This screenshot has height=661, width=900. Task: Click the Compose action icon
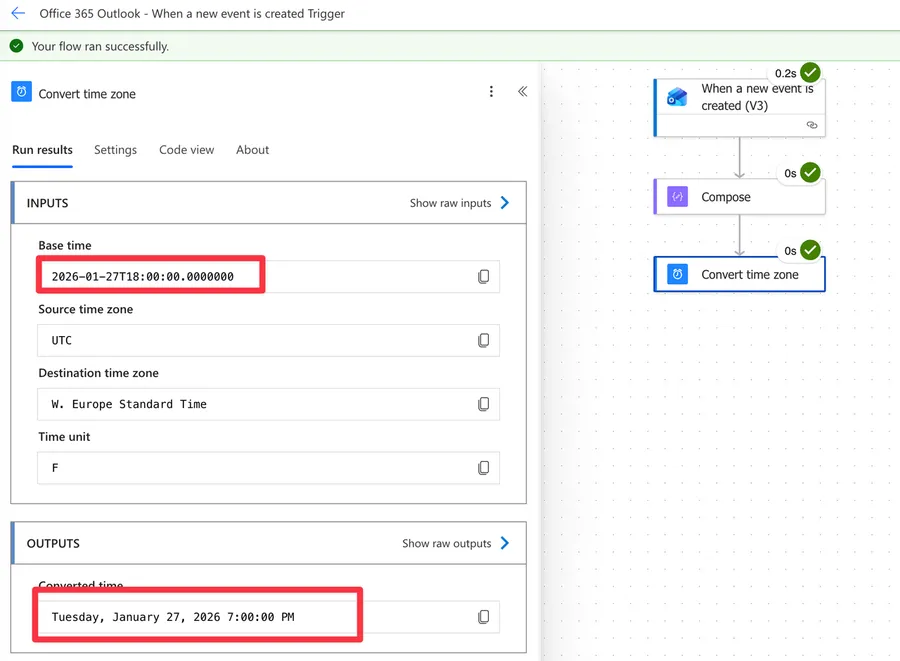pos(678,197)
